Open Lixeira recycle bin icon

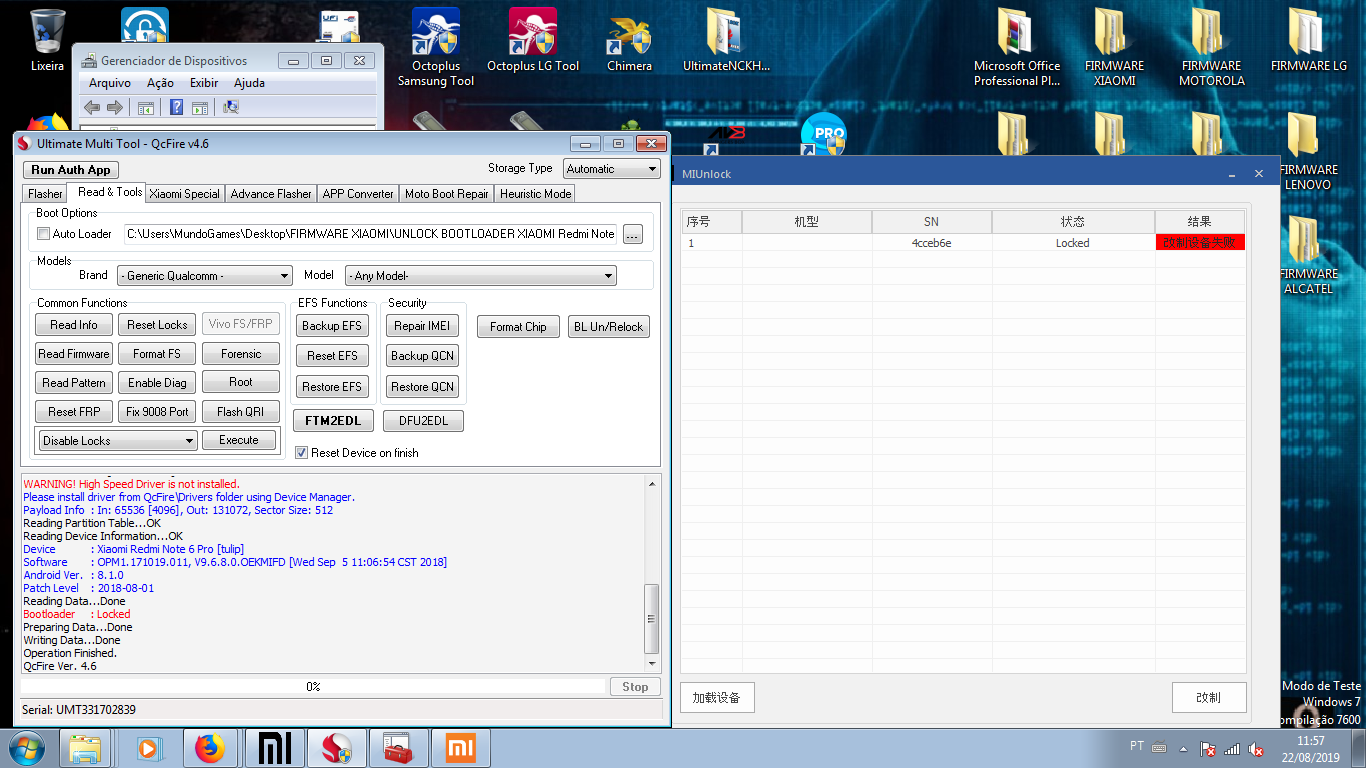coord(47,41)
